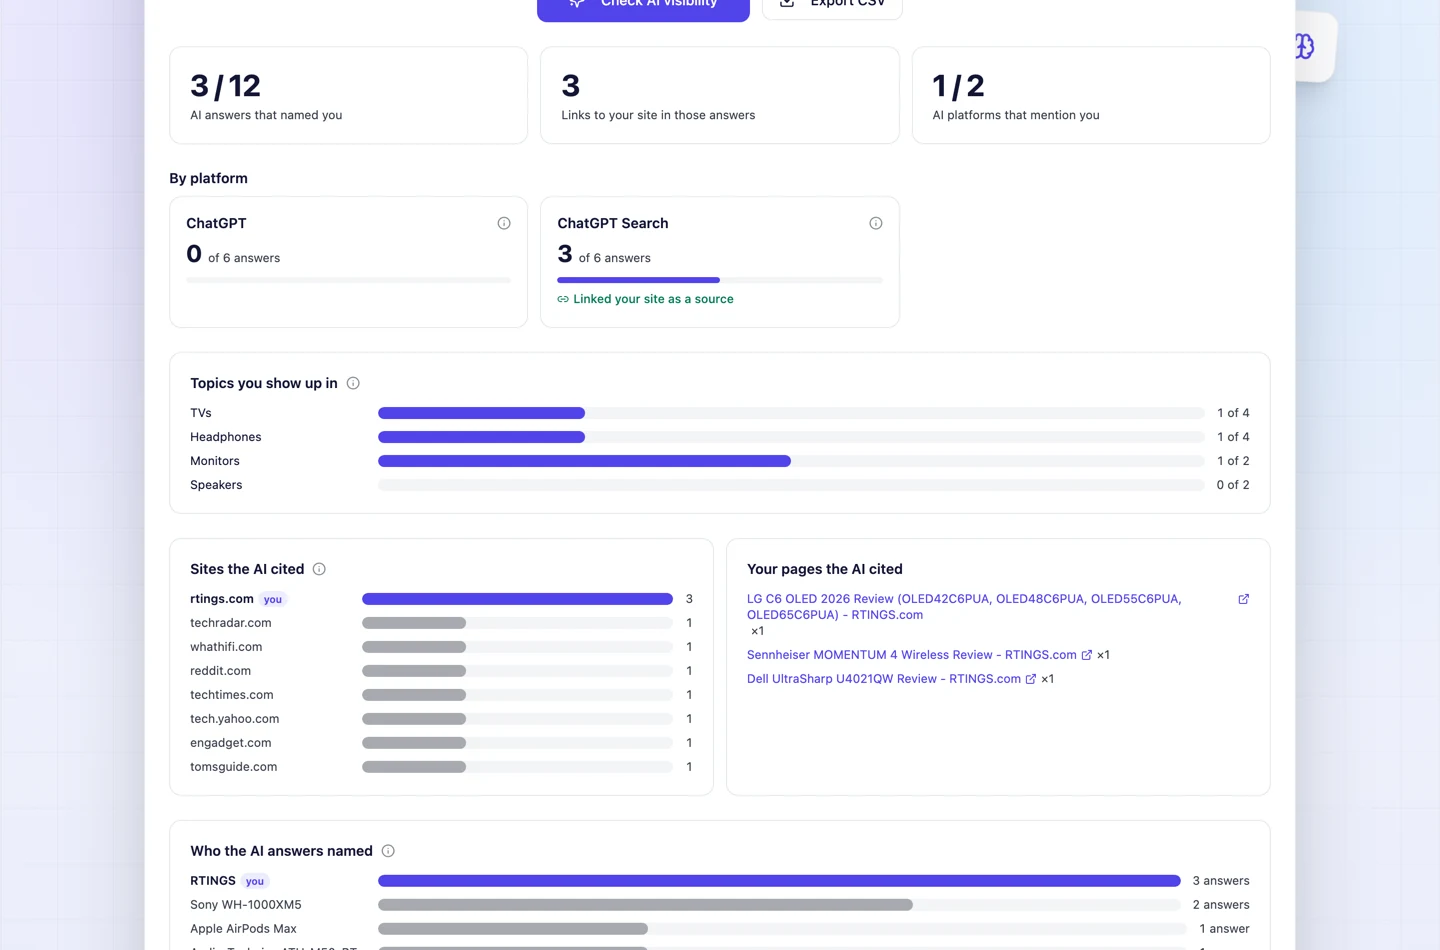Click the By platform heading
Image resolution: width=1440 pixels, height=950 pixels.
(x=208, y=178)
